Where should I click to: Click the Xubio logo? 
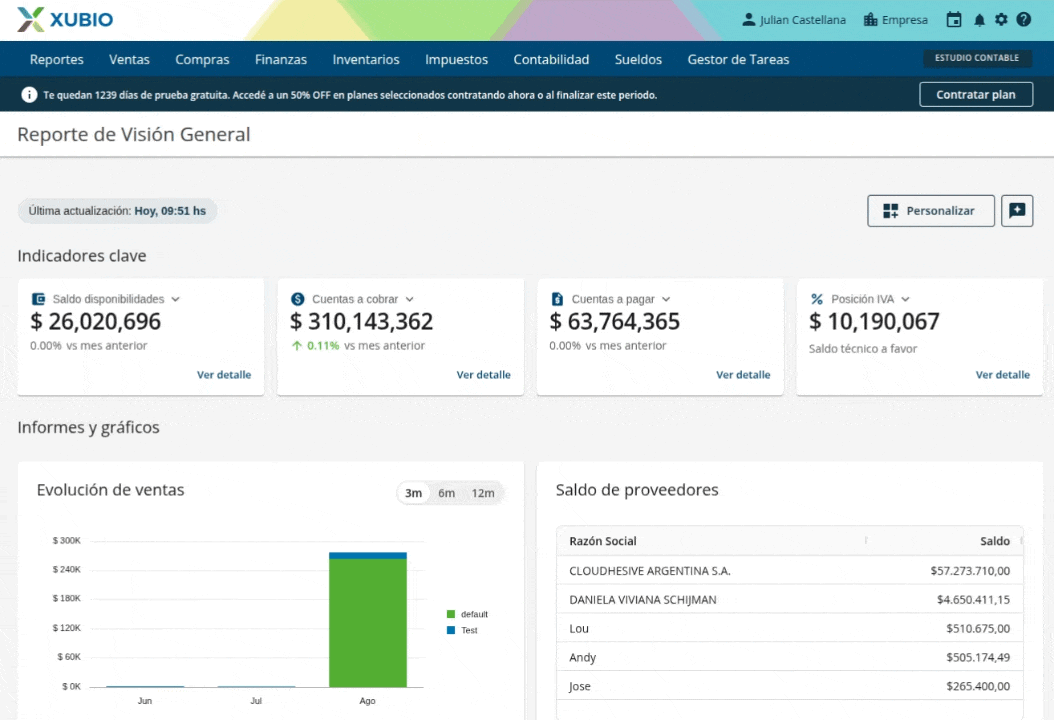coord(65,19)
